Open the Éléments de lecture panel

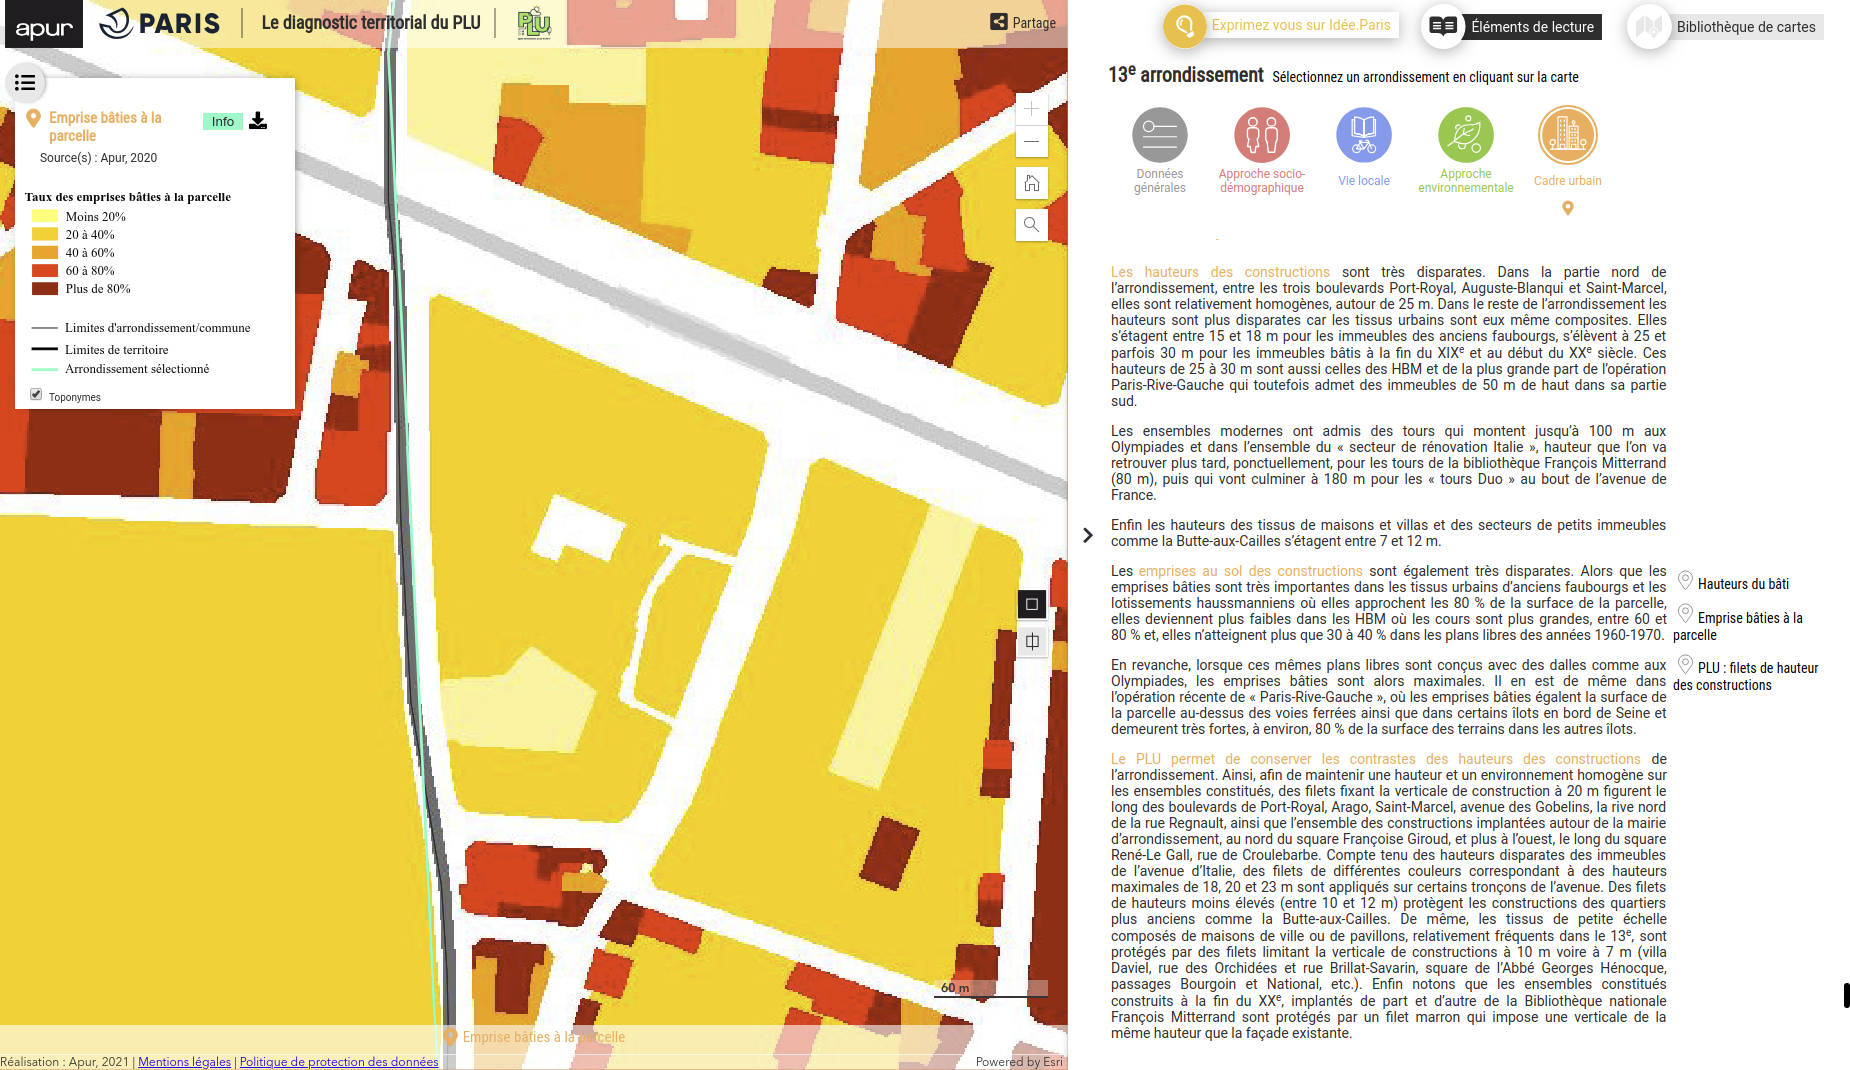point(1512,27)
